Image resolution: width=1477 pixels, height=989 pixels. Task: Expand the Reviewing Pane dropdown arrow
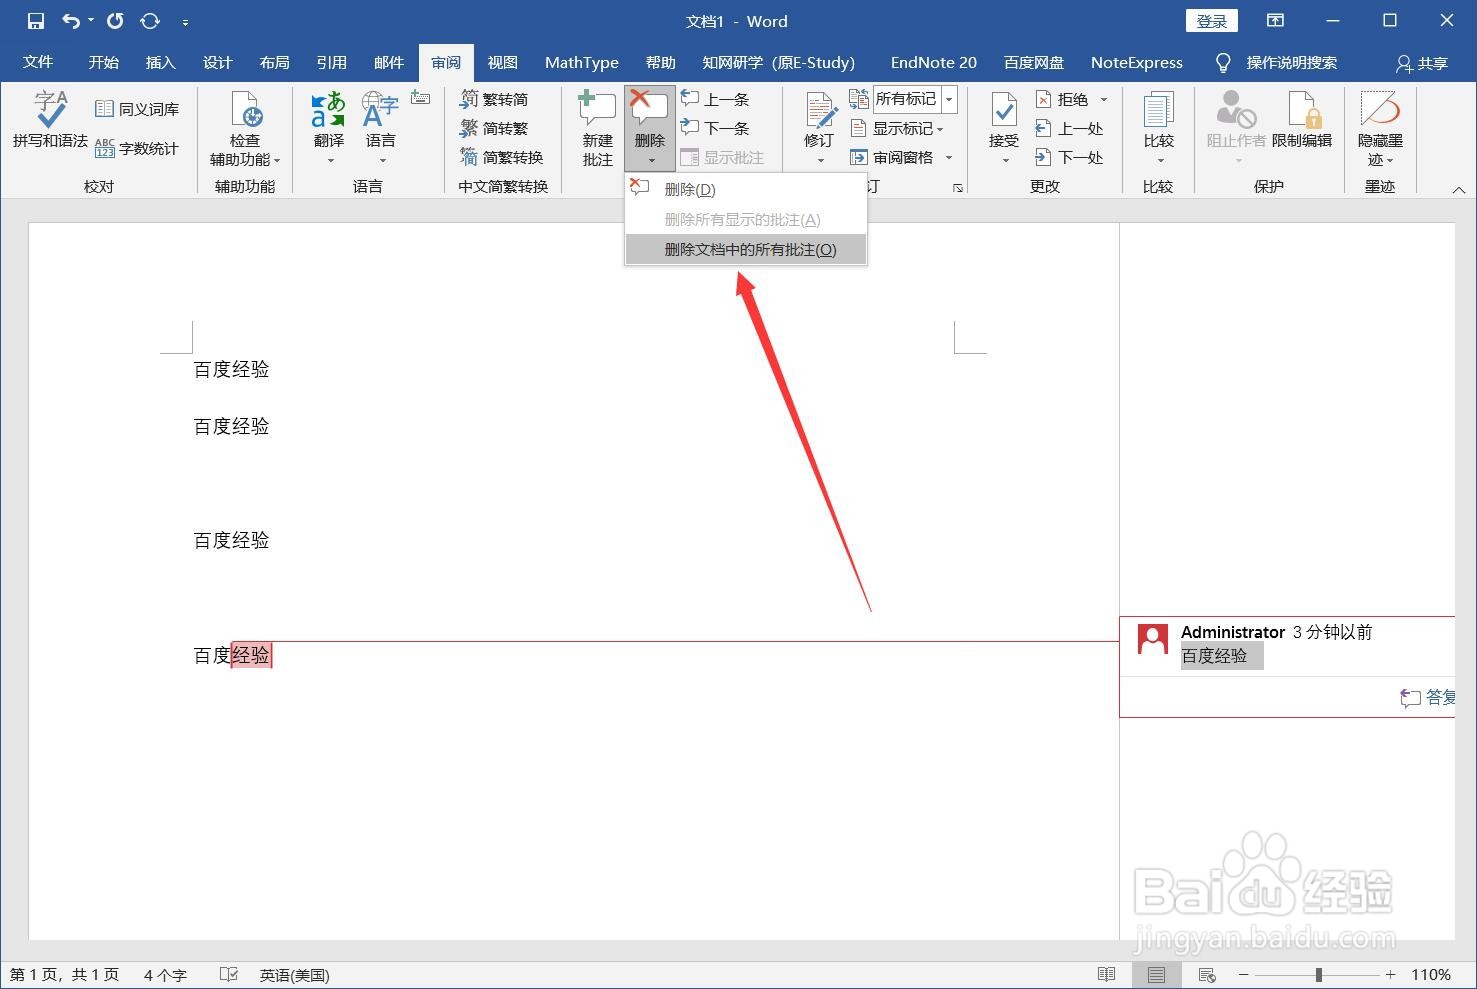point(949,157)
